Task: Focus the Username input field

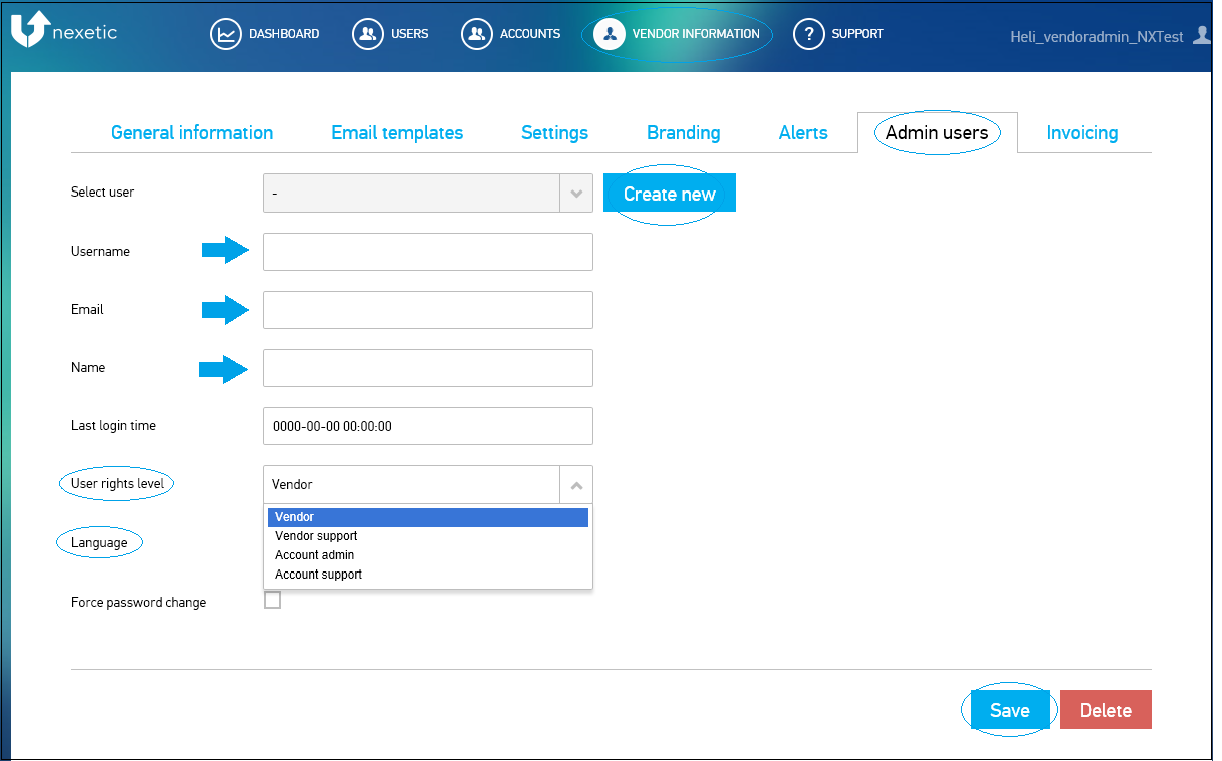Action: coord(428,252)
